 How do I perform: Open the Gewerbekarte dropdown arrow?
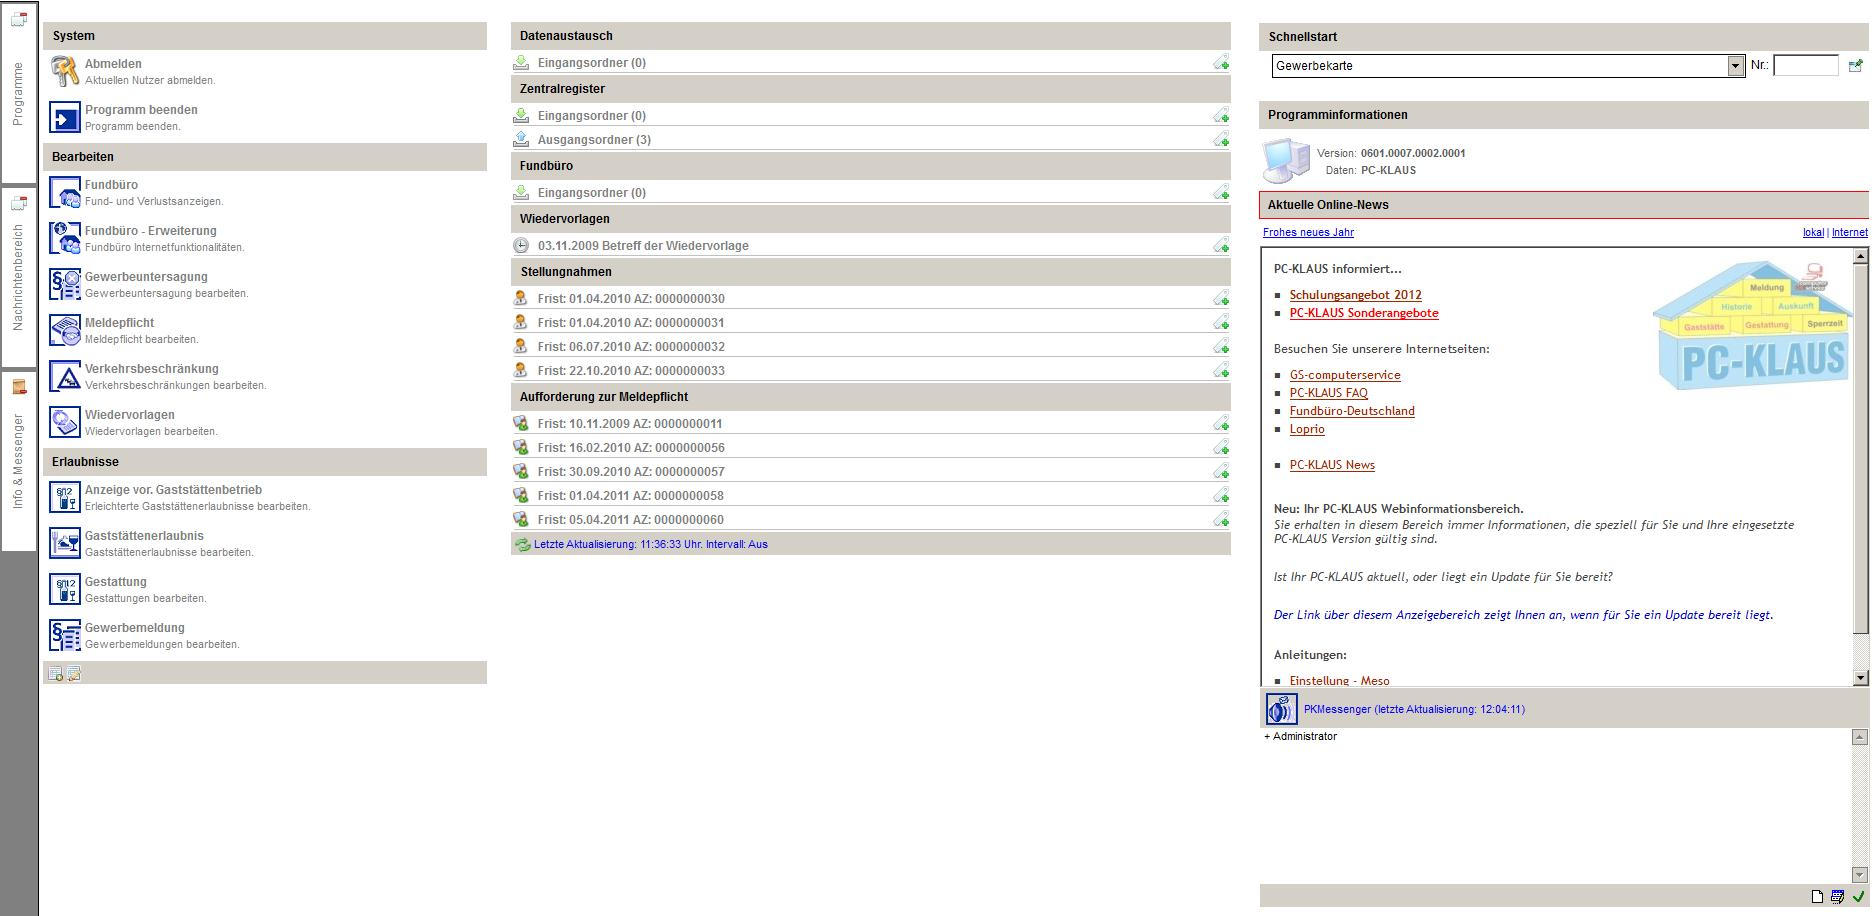tap(1735, 66)
